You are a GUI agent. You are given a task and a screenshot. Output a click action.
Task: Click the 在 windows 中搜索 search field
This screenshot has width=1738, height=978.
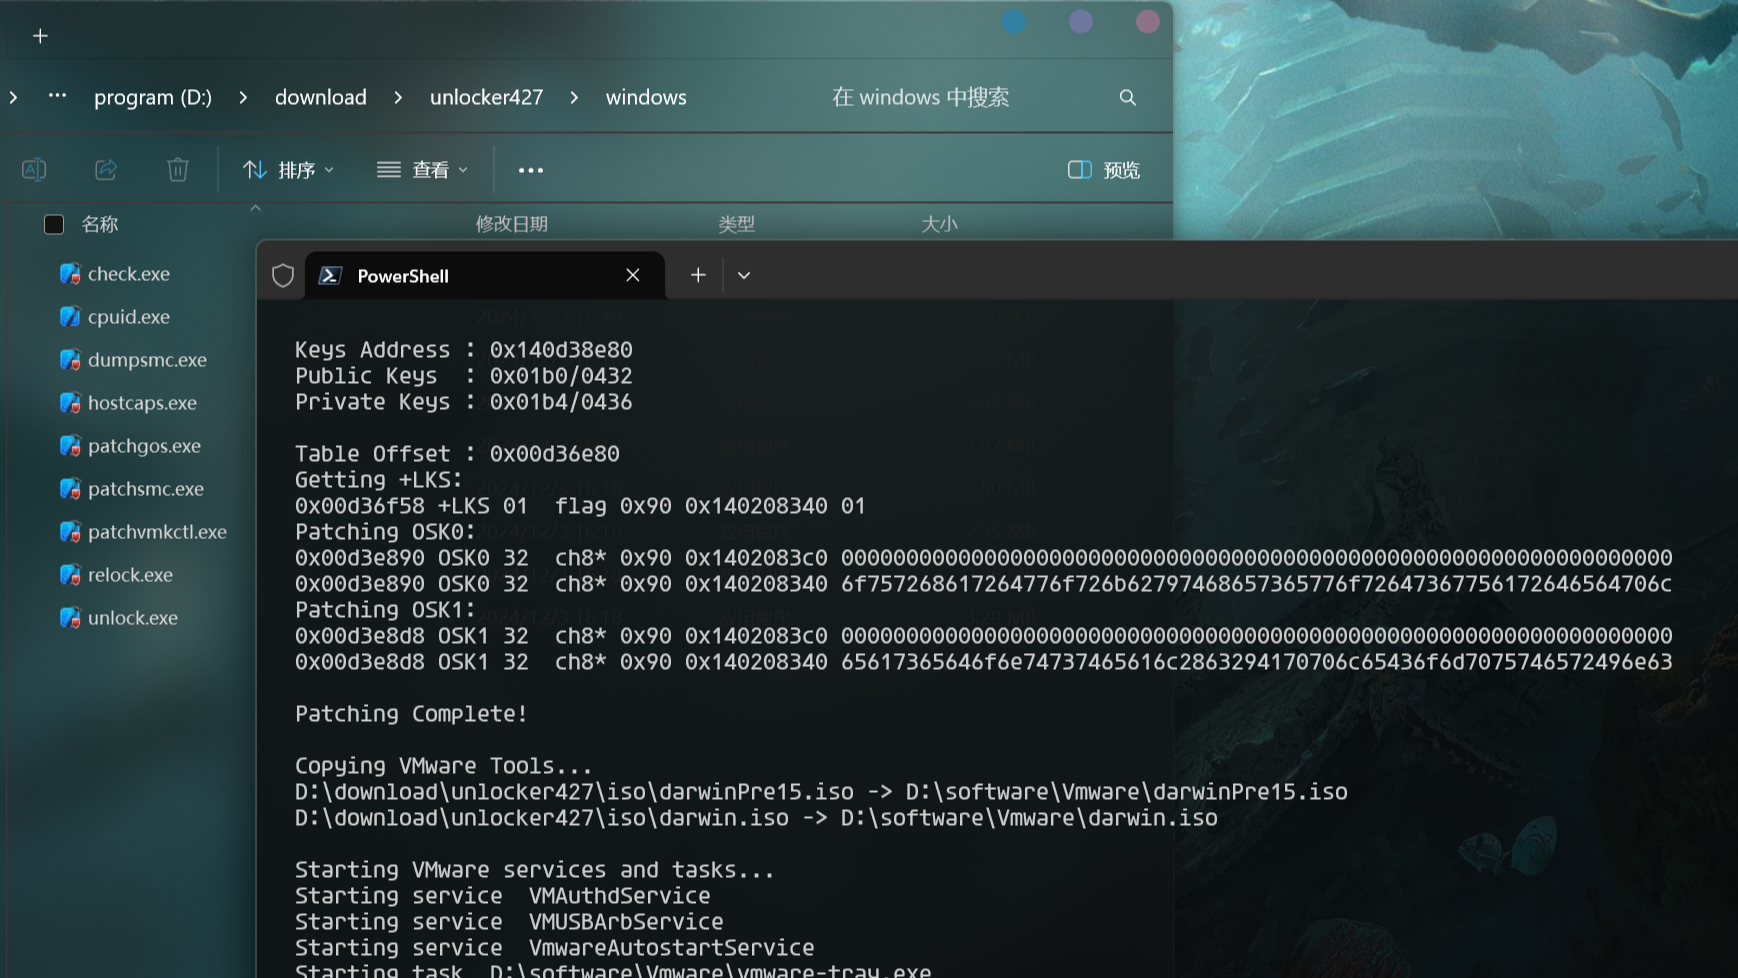[920, 97]
